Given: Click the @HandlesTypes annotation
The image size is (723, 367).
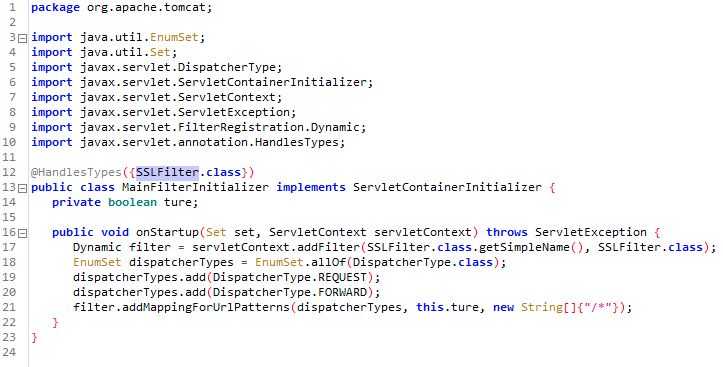Looking at the screenshot, I should pos(76,172).
